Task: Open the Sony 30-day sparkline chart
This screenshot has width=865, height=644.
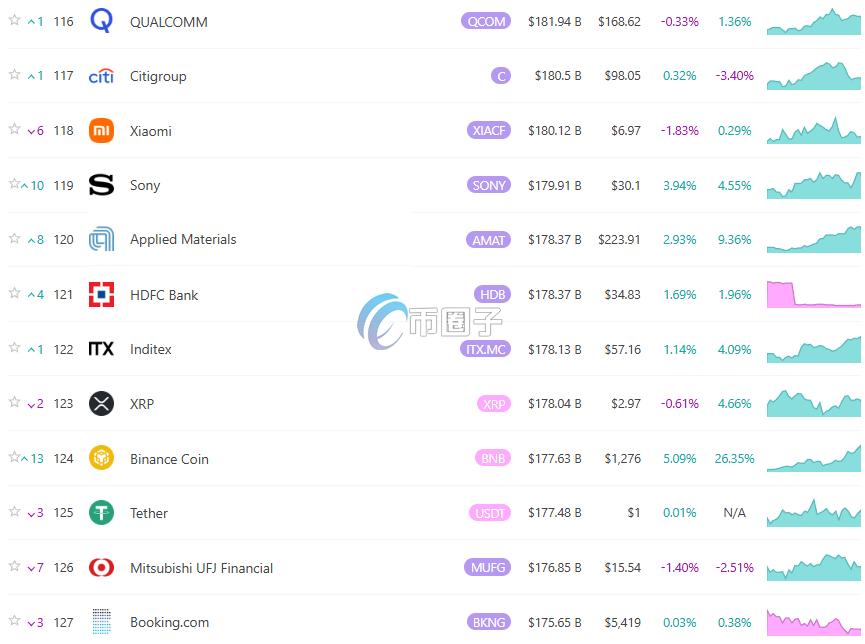Action: point(813,185)
